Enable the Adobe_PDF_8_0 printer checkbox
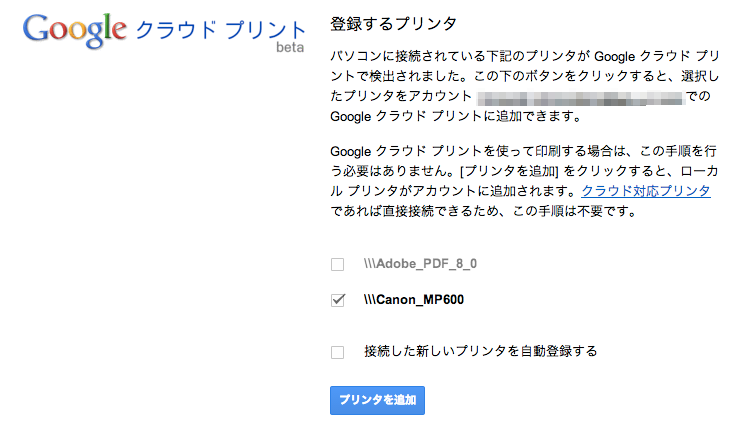Image resolution: width=745 pixels, height=430 pixels. coord(337,264)
